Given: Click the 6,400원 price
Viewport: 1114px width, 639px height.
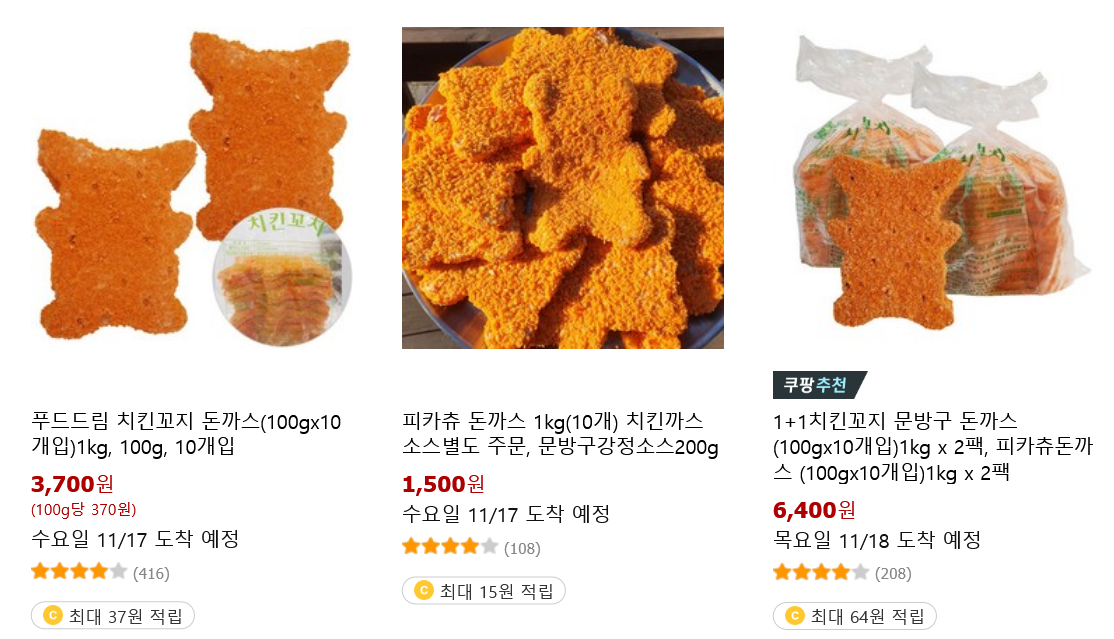Looking at the screenshot, I should coord(814,510).
